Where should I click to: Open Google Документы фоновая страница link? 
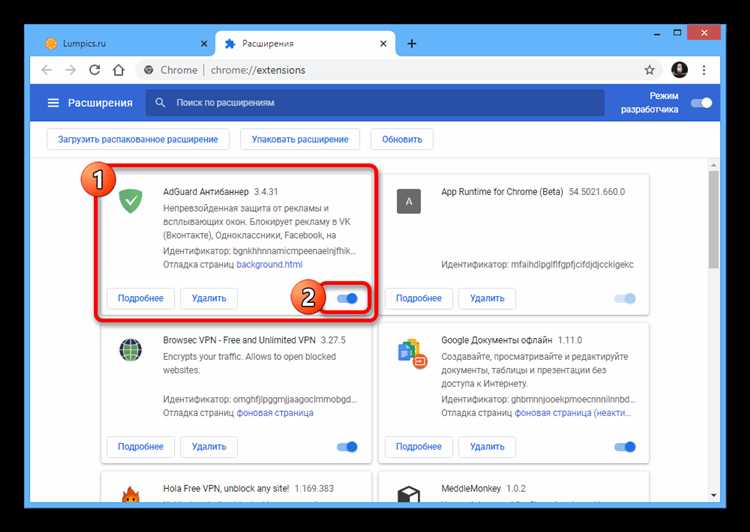[573, 413]
